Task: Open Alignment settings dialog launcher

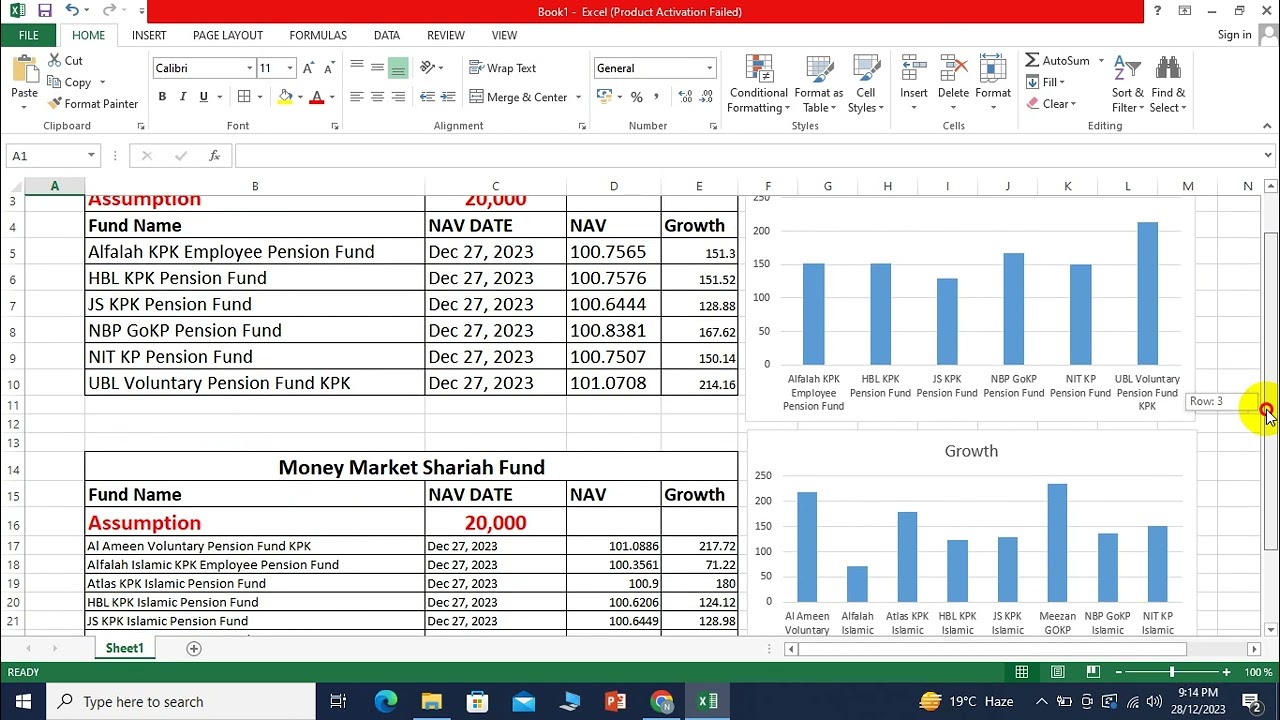Action: click(582, 126)
